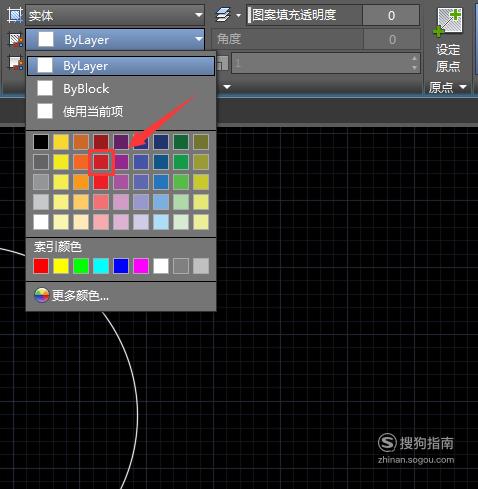Pick the red swatch in the second palette row

pyautogui.click(x=101, y=162)
